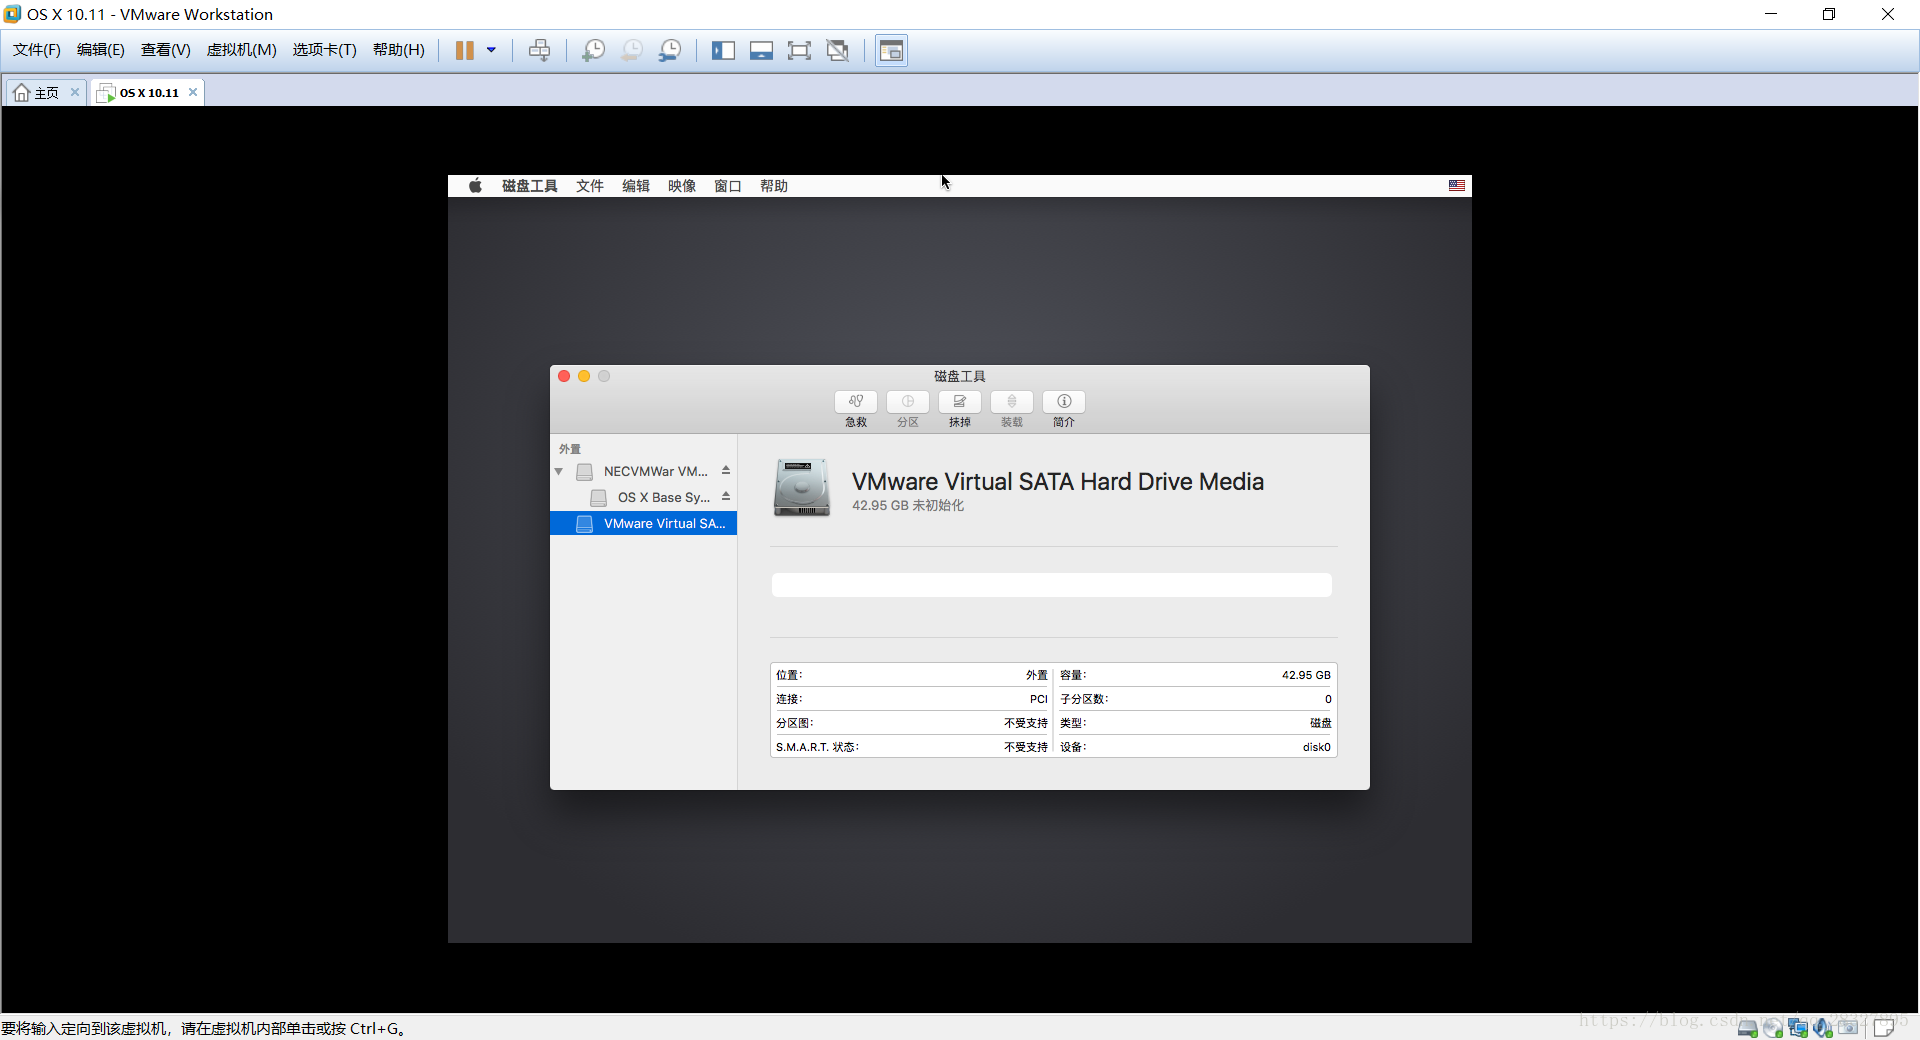Click the 装载 mount button
This screenshot has width=1920, height=1040.
click(1012, 402)
